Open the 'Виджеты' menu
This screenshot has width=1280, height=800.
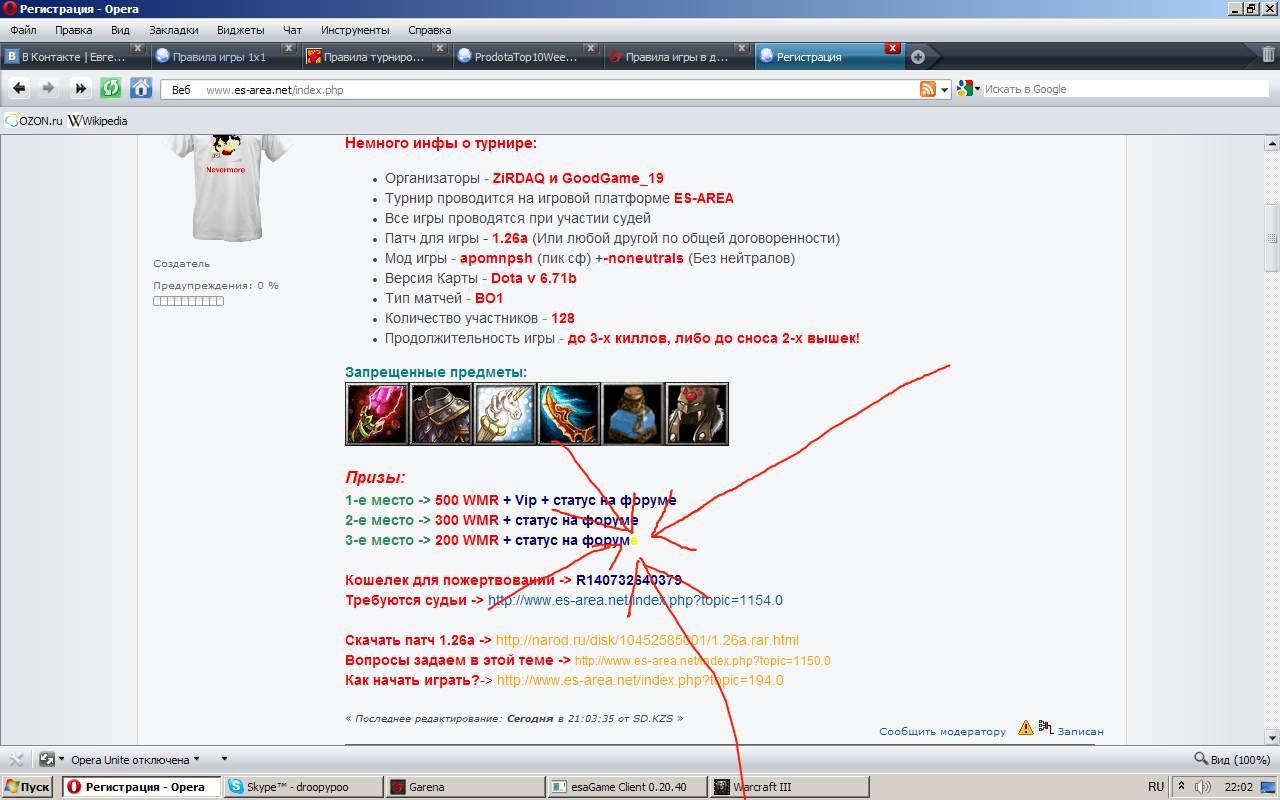[240, 30]
